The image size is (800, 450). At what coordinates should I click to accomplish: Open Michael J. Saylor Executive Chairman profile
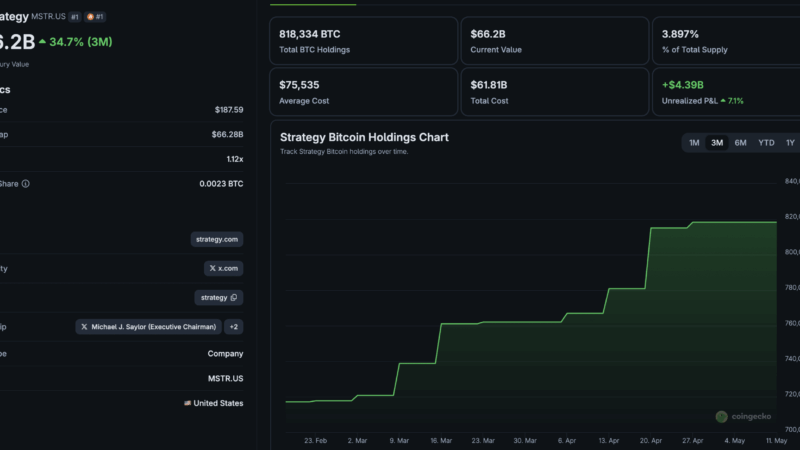click(x=148, y=327)
